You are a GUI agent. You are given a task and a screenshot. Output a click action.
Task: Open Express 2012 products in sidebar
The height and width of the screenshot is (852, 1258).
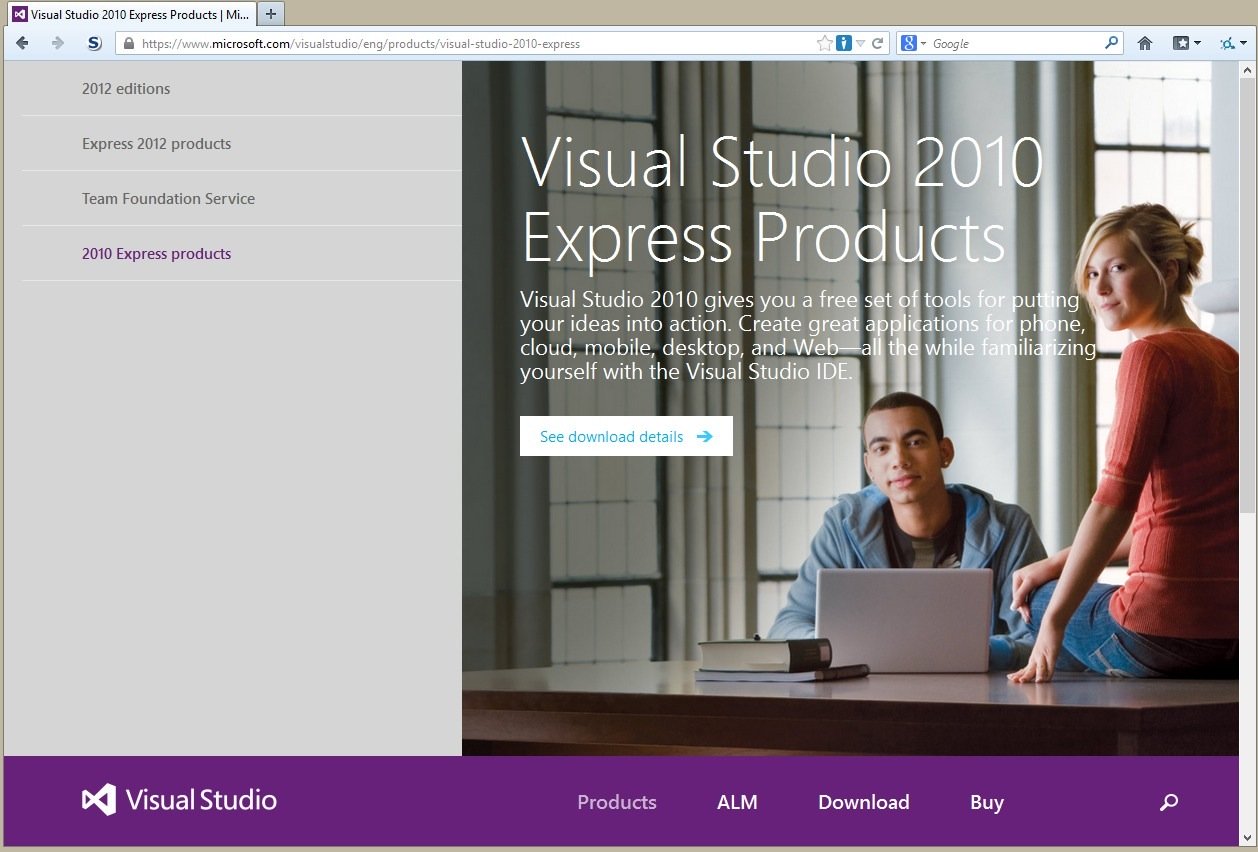pyautogui.click(x=156, y=144)
